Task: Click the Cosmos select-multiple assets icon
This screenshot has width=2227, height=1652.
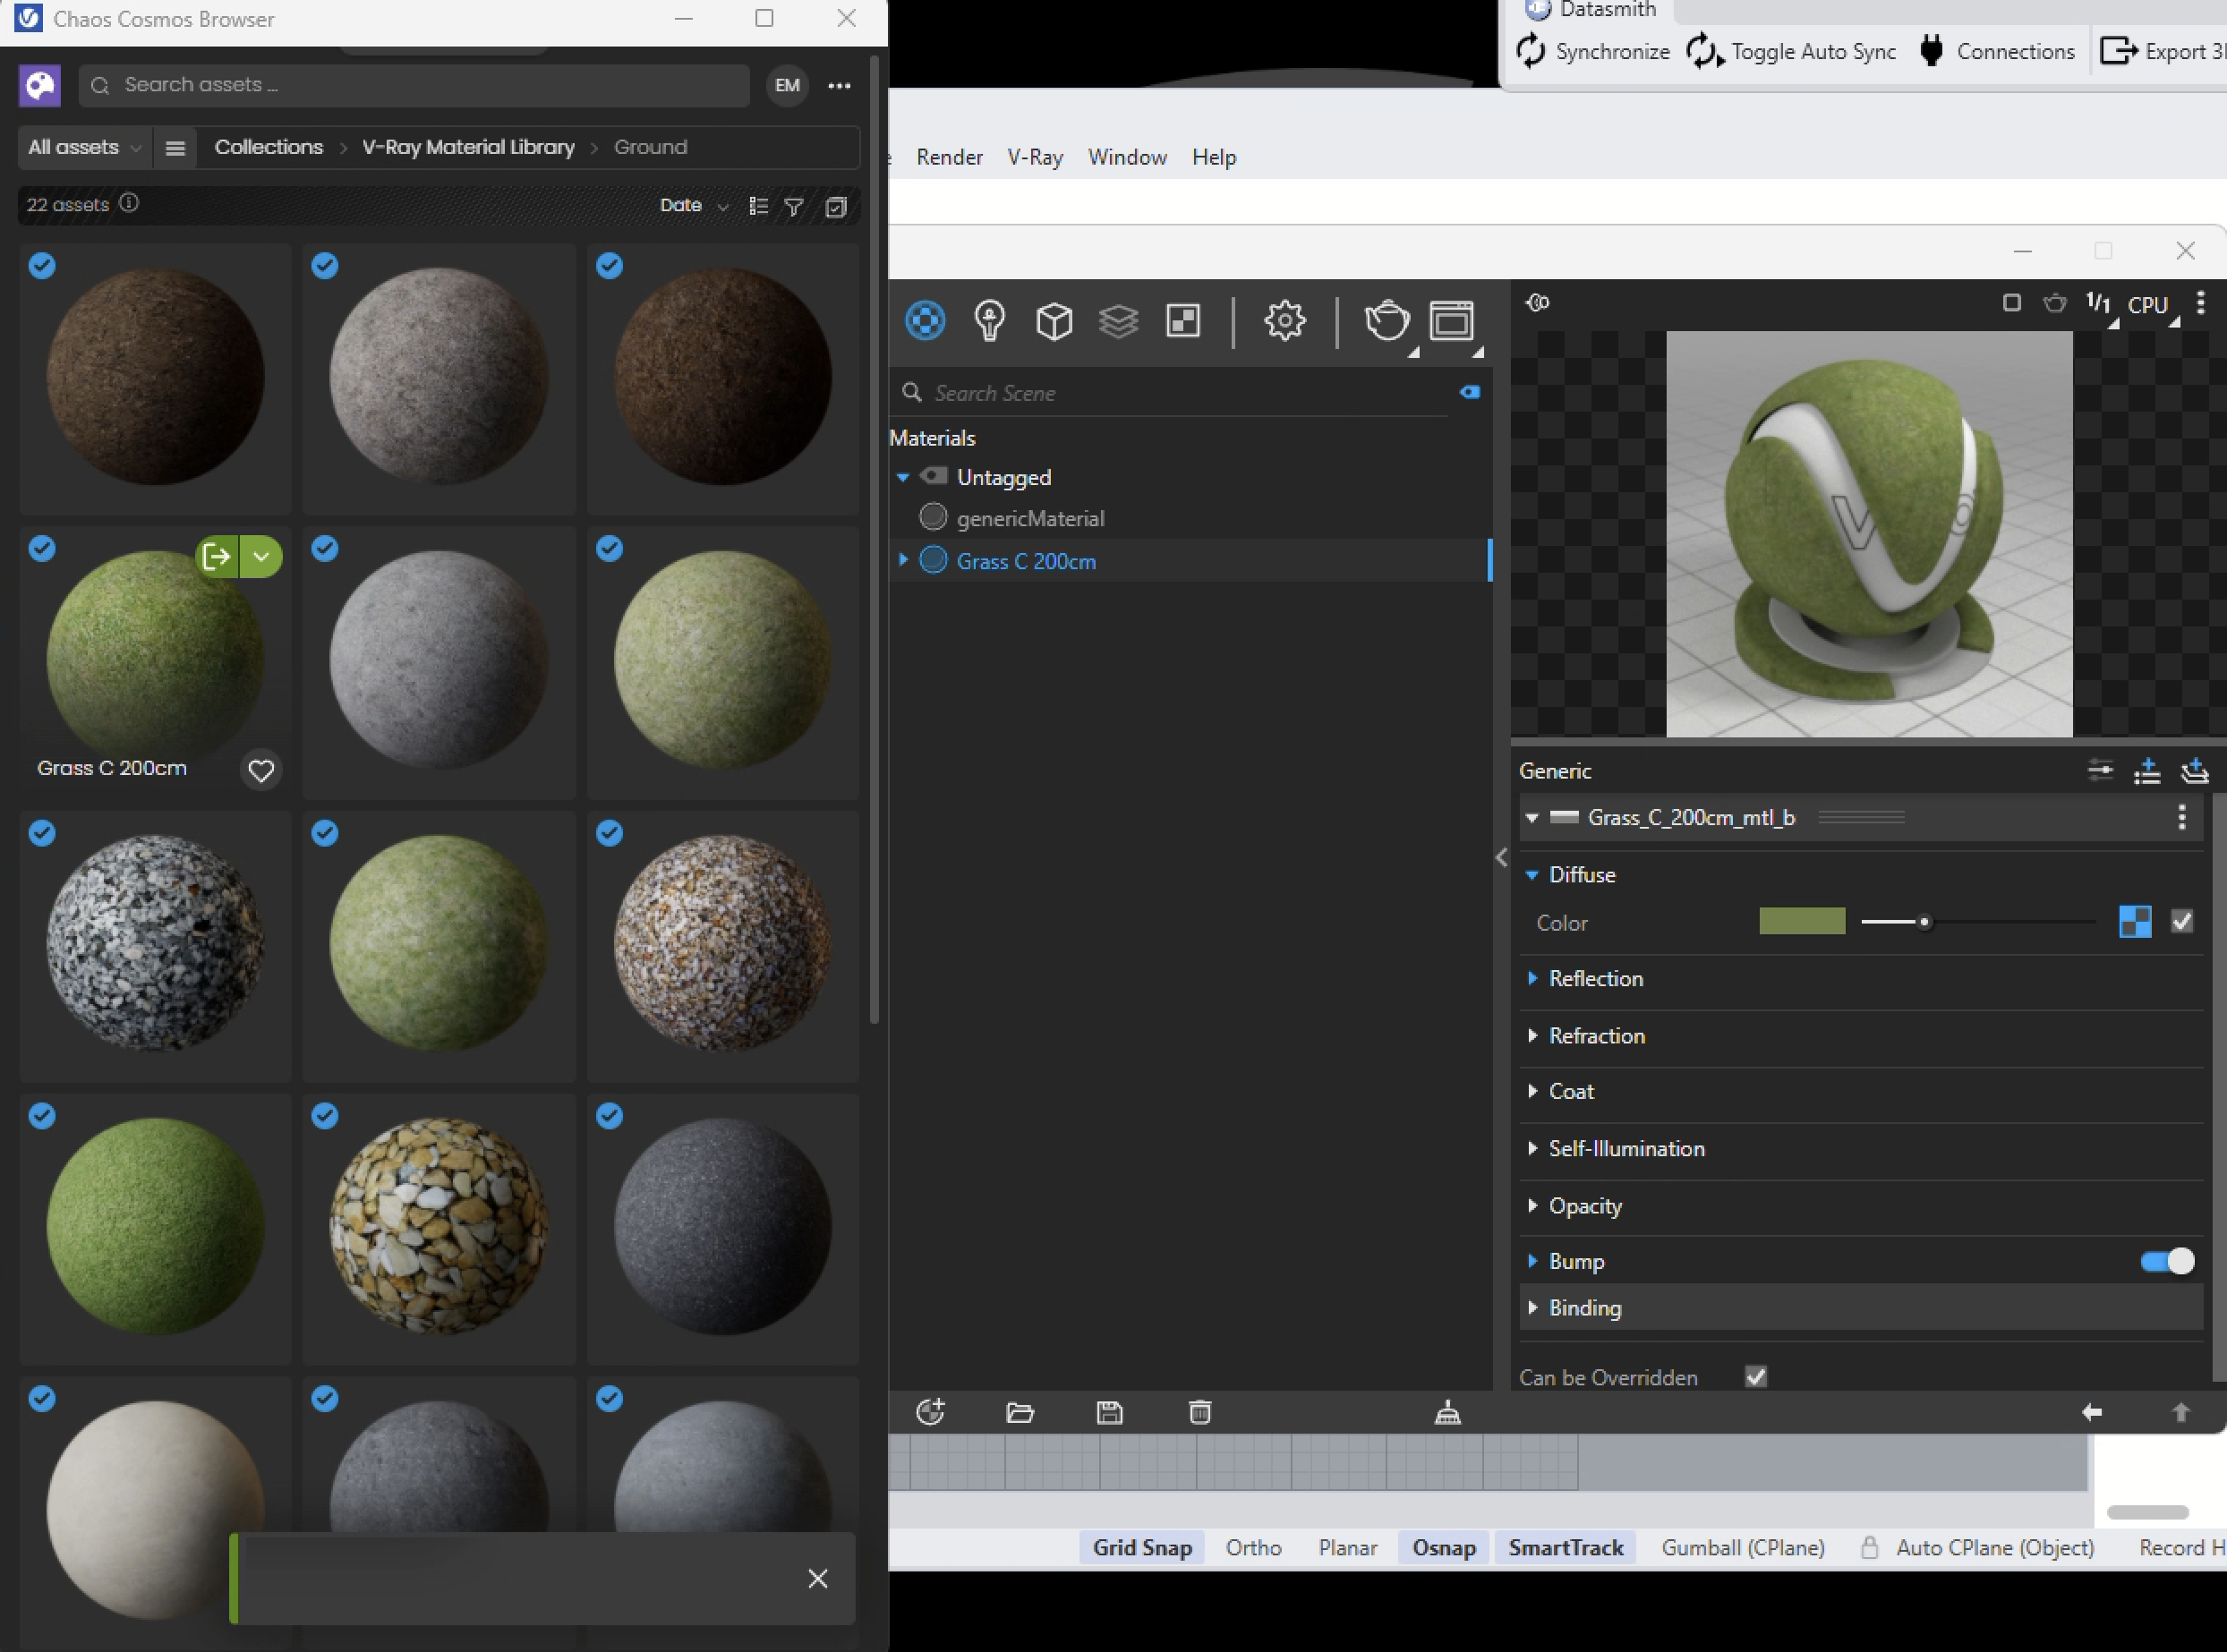Action: [836, 206]
